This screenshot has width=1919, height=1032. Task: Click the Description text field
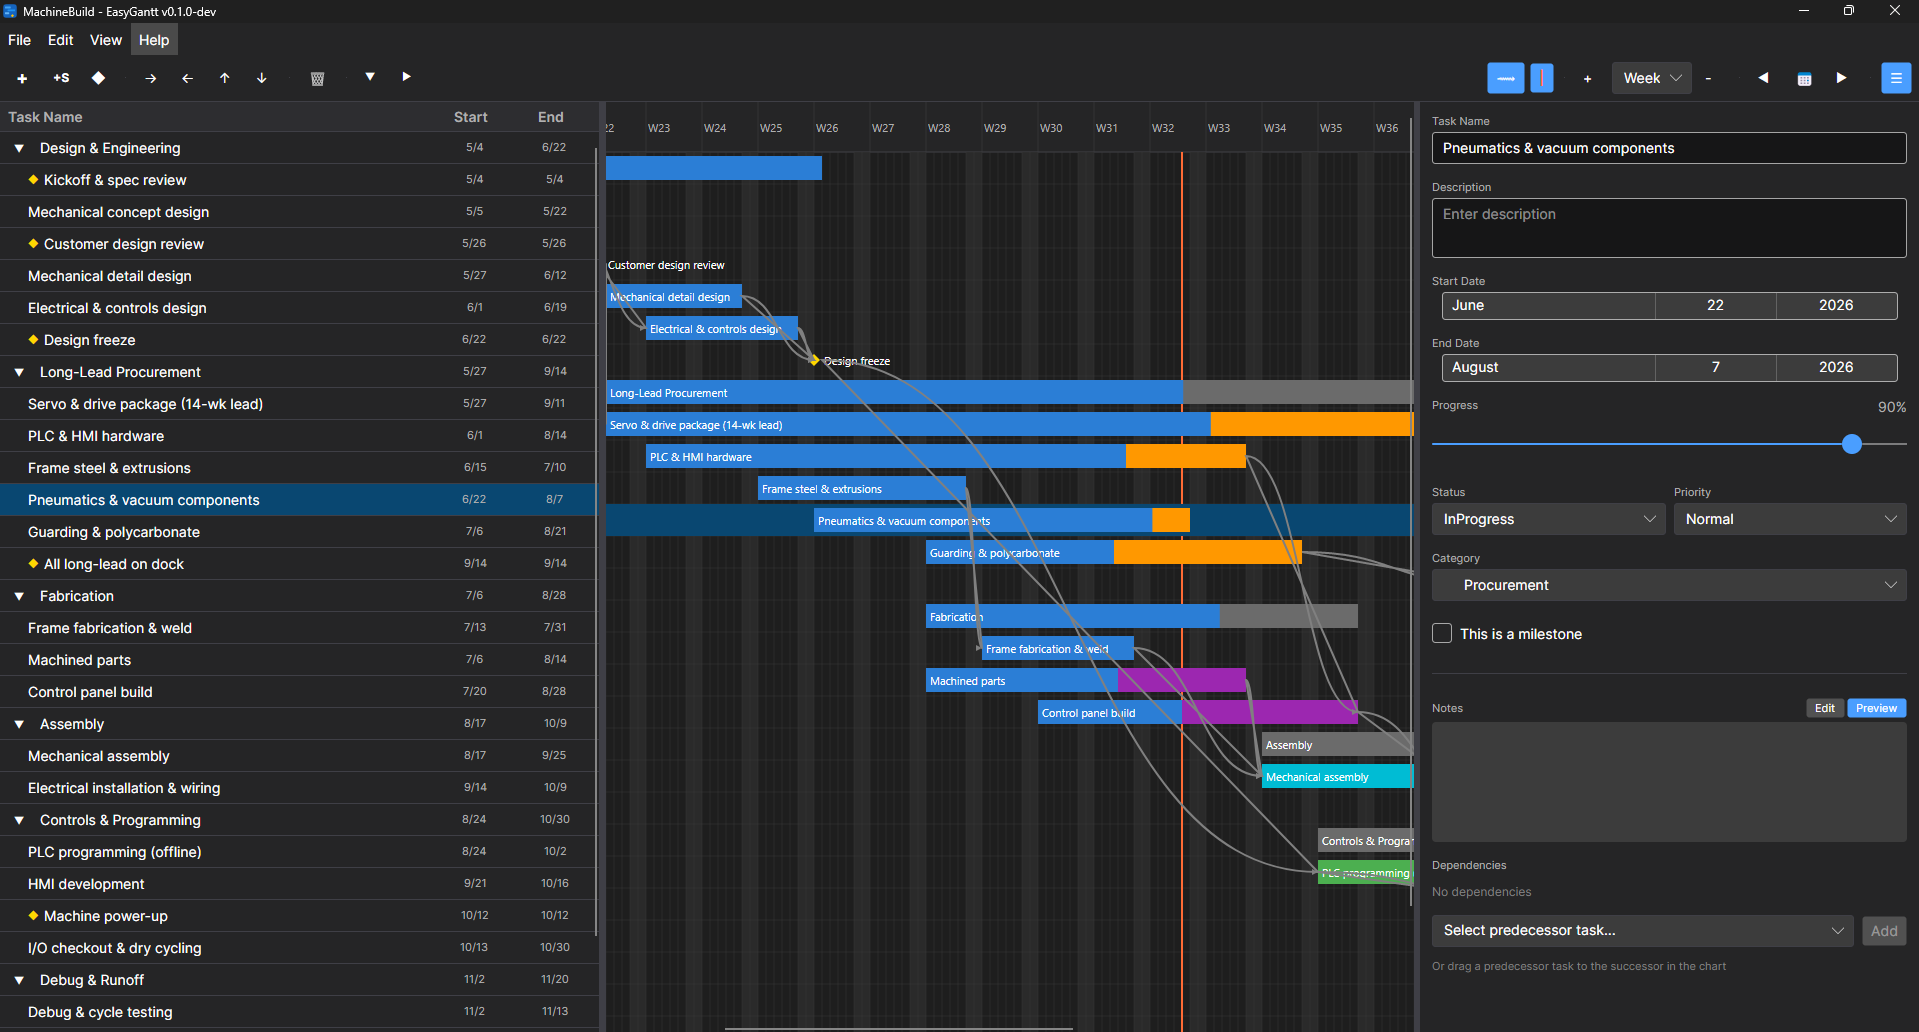[x=1669, y=228]
